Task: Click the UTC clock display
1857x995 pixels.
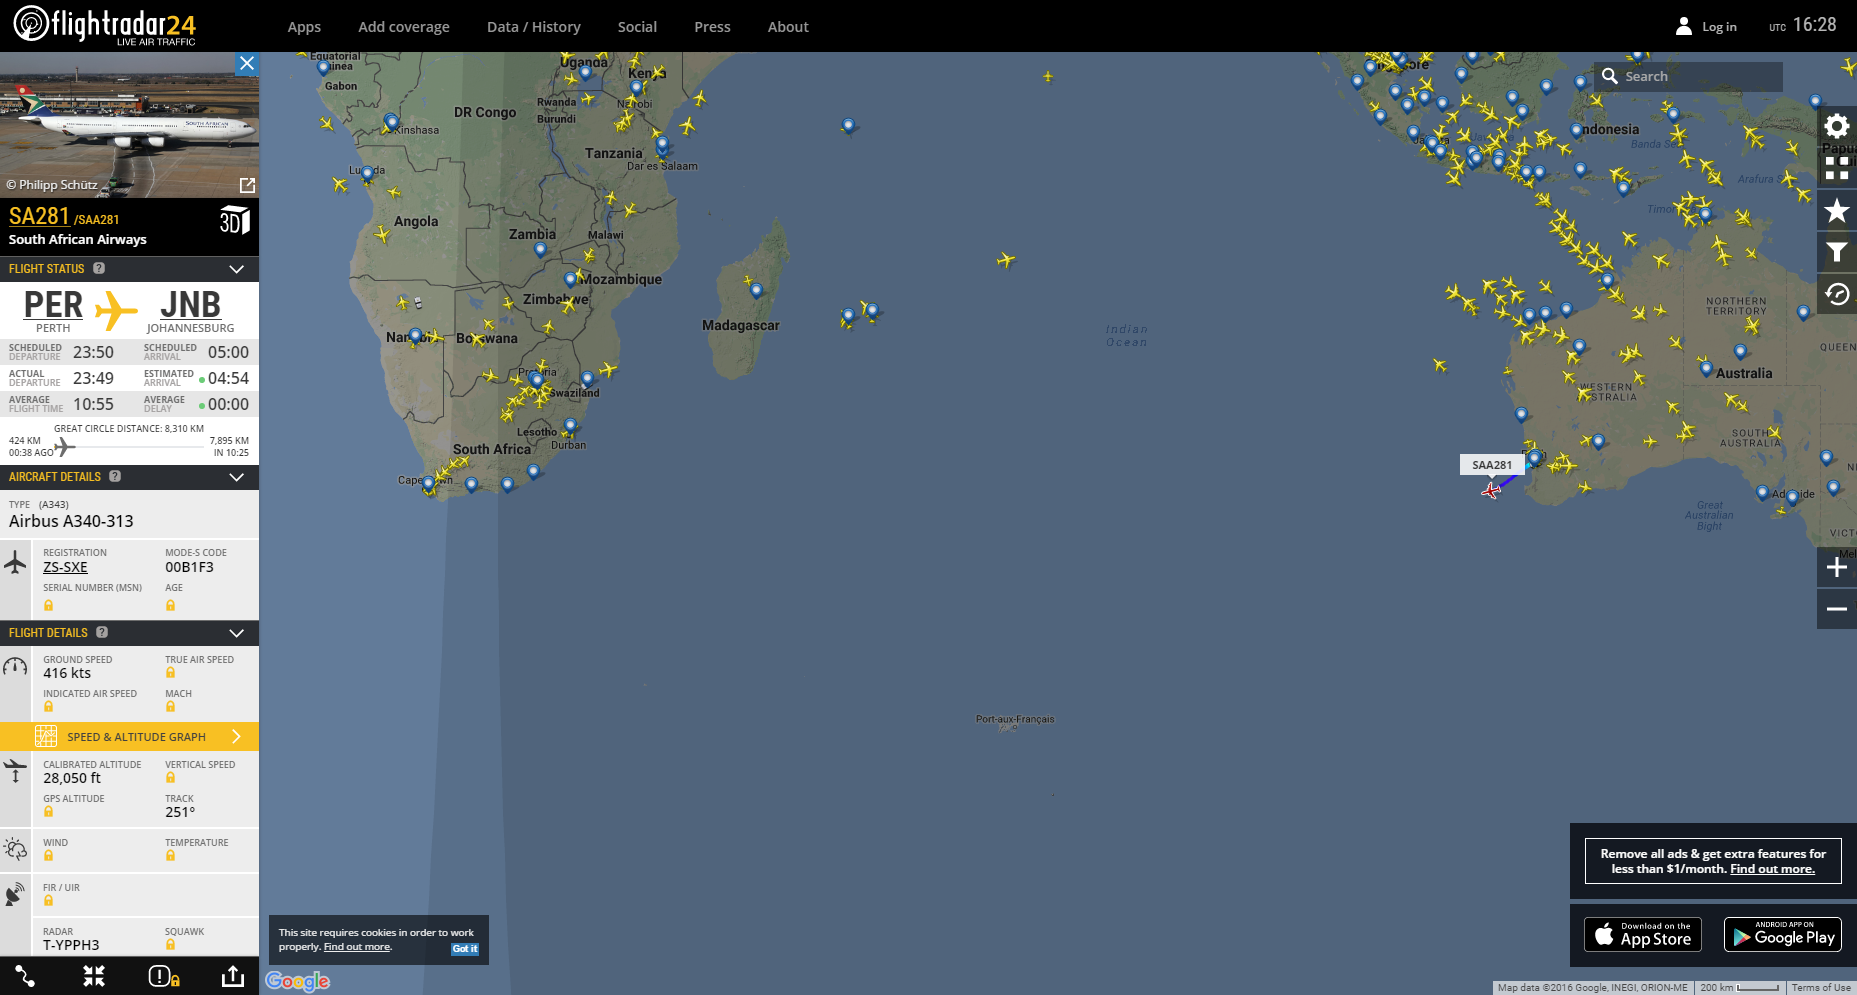Action: (x=1803, y=25)
